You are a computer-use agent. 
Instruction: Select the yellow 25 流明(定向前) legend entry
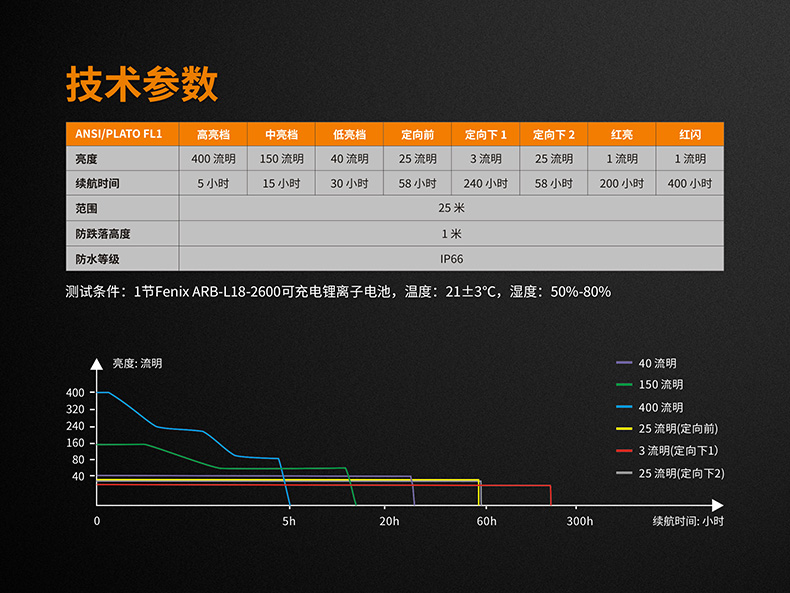[x=669, y=429]
